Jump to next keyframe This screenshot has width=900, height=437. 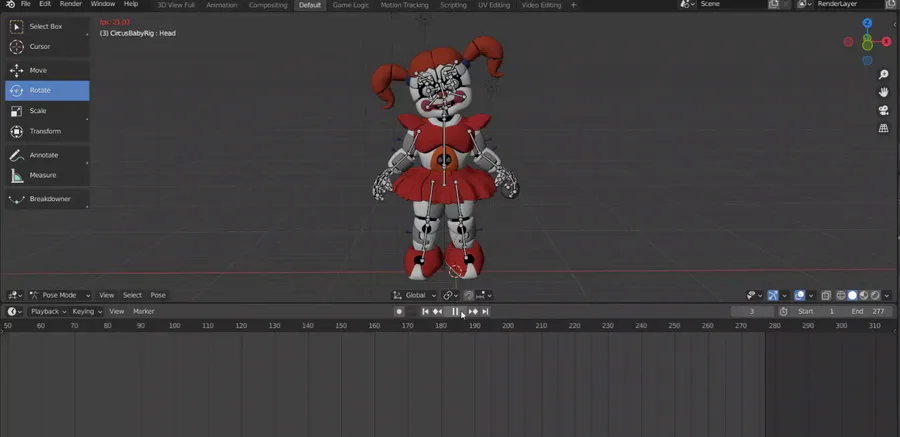click(x=473, y=311)
